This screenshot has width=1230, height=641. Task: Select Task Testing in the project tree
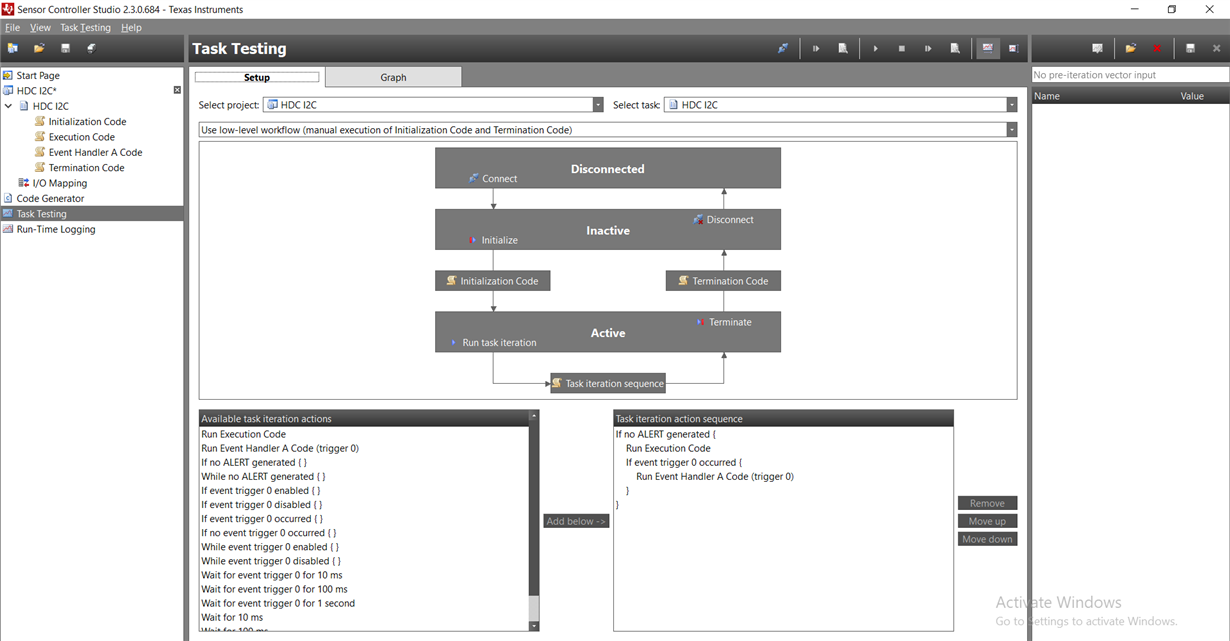click(42, 214)
